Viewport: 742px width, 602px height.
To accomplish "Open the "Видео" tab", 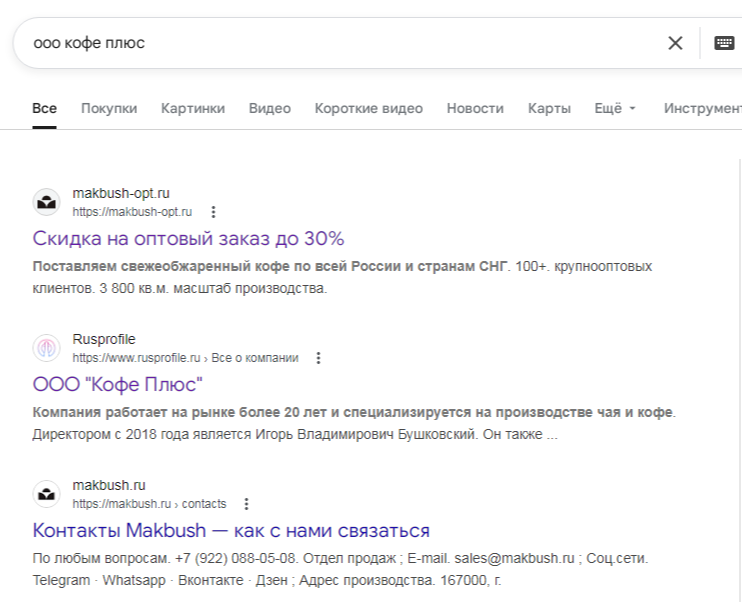I will coord(270,108).
